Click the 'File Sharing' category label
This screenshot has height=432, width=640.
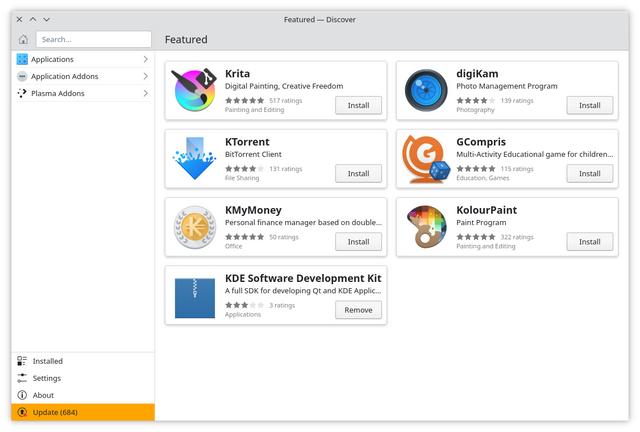pos(242,178)
